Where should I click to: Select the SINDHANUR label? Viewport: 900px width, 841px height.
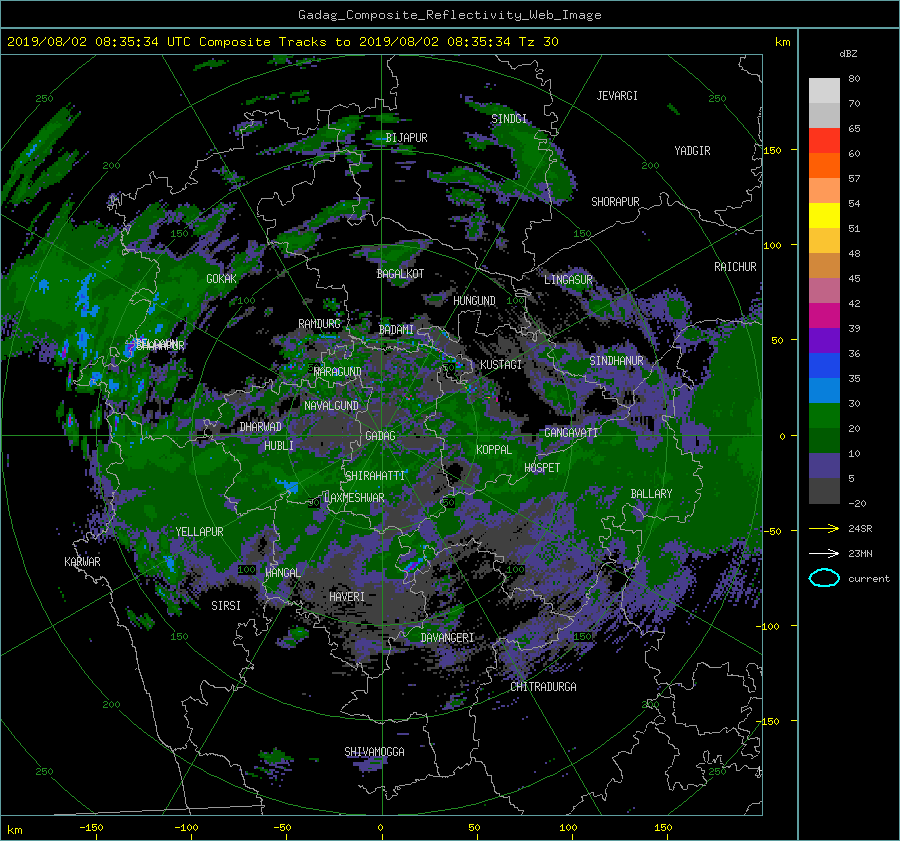click(x=616, y=361)
